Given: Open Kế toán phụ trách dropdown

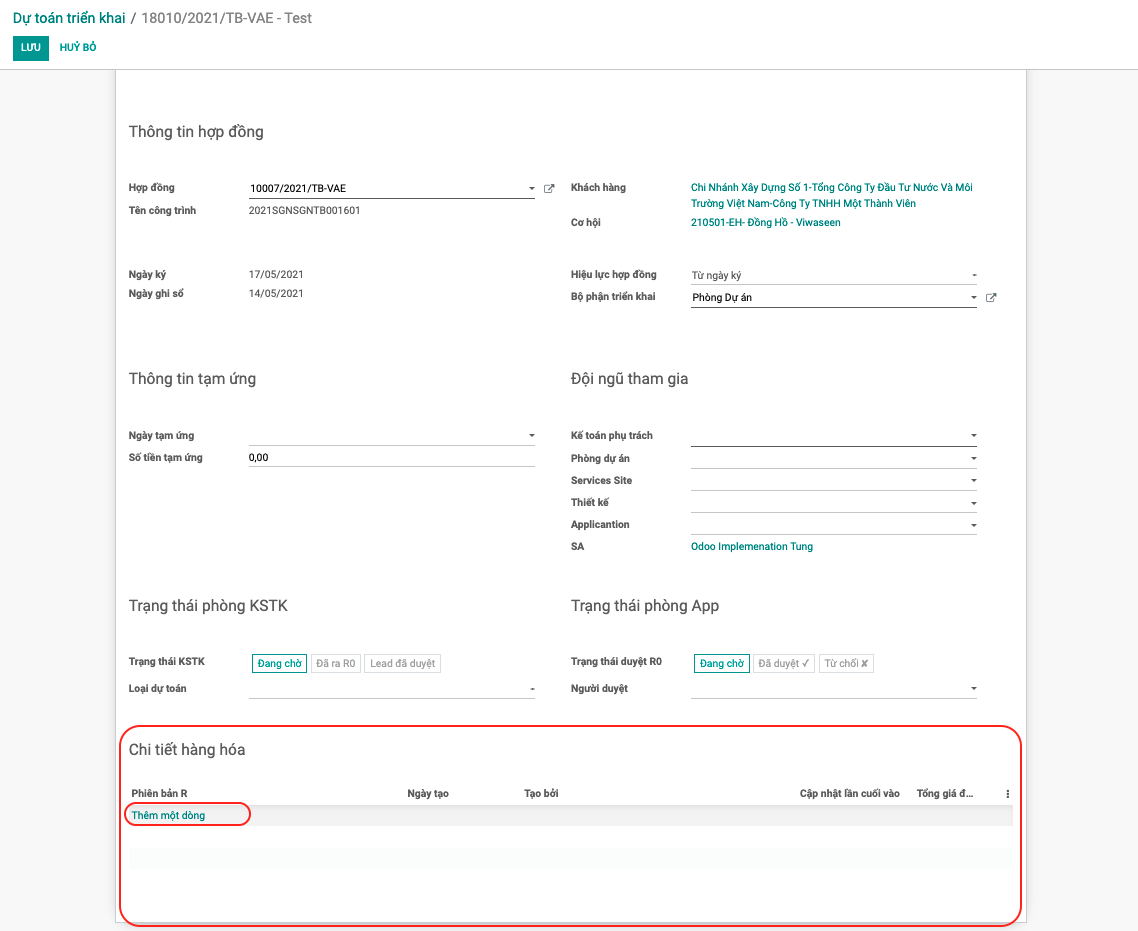Looking at the screenshot, I should click(973, 436).
